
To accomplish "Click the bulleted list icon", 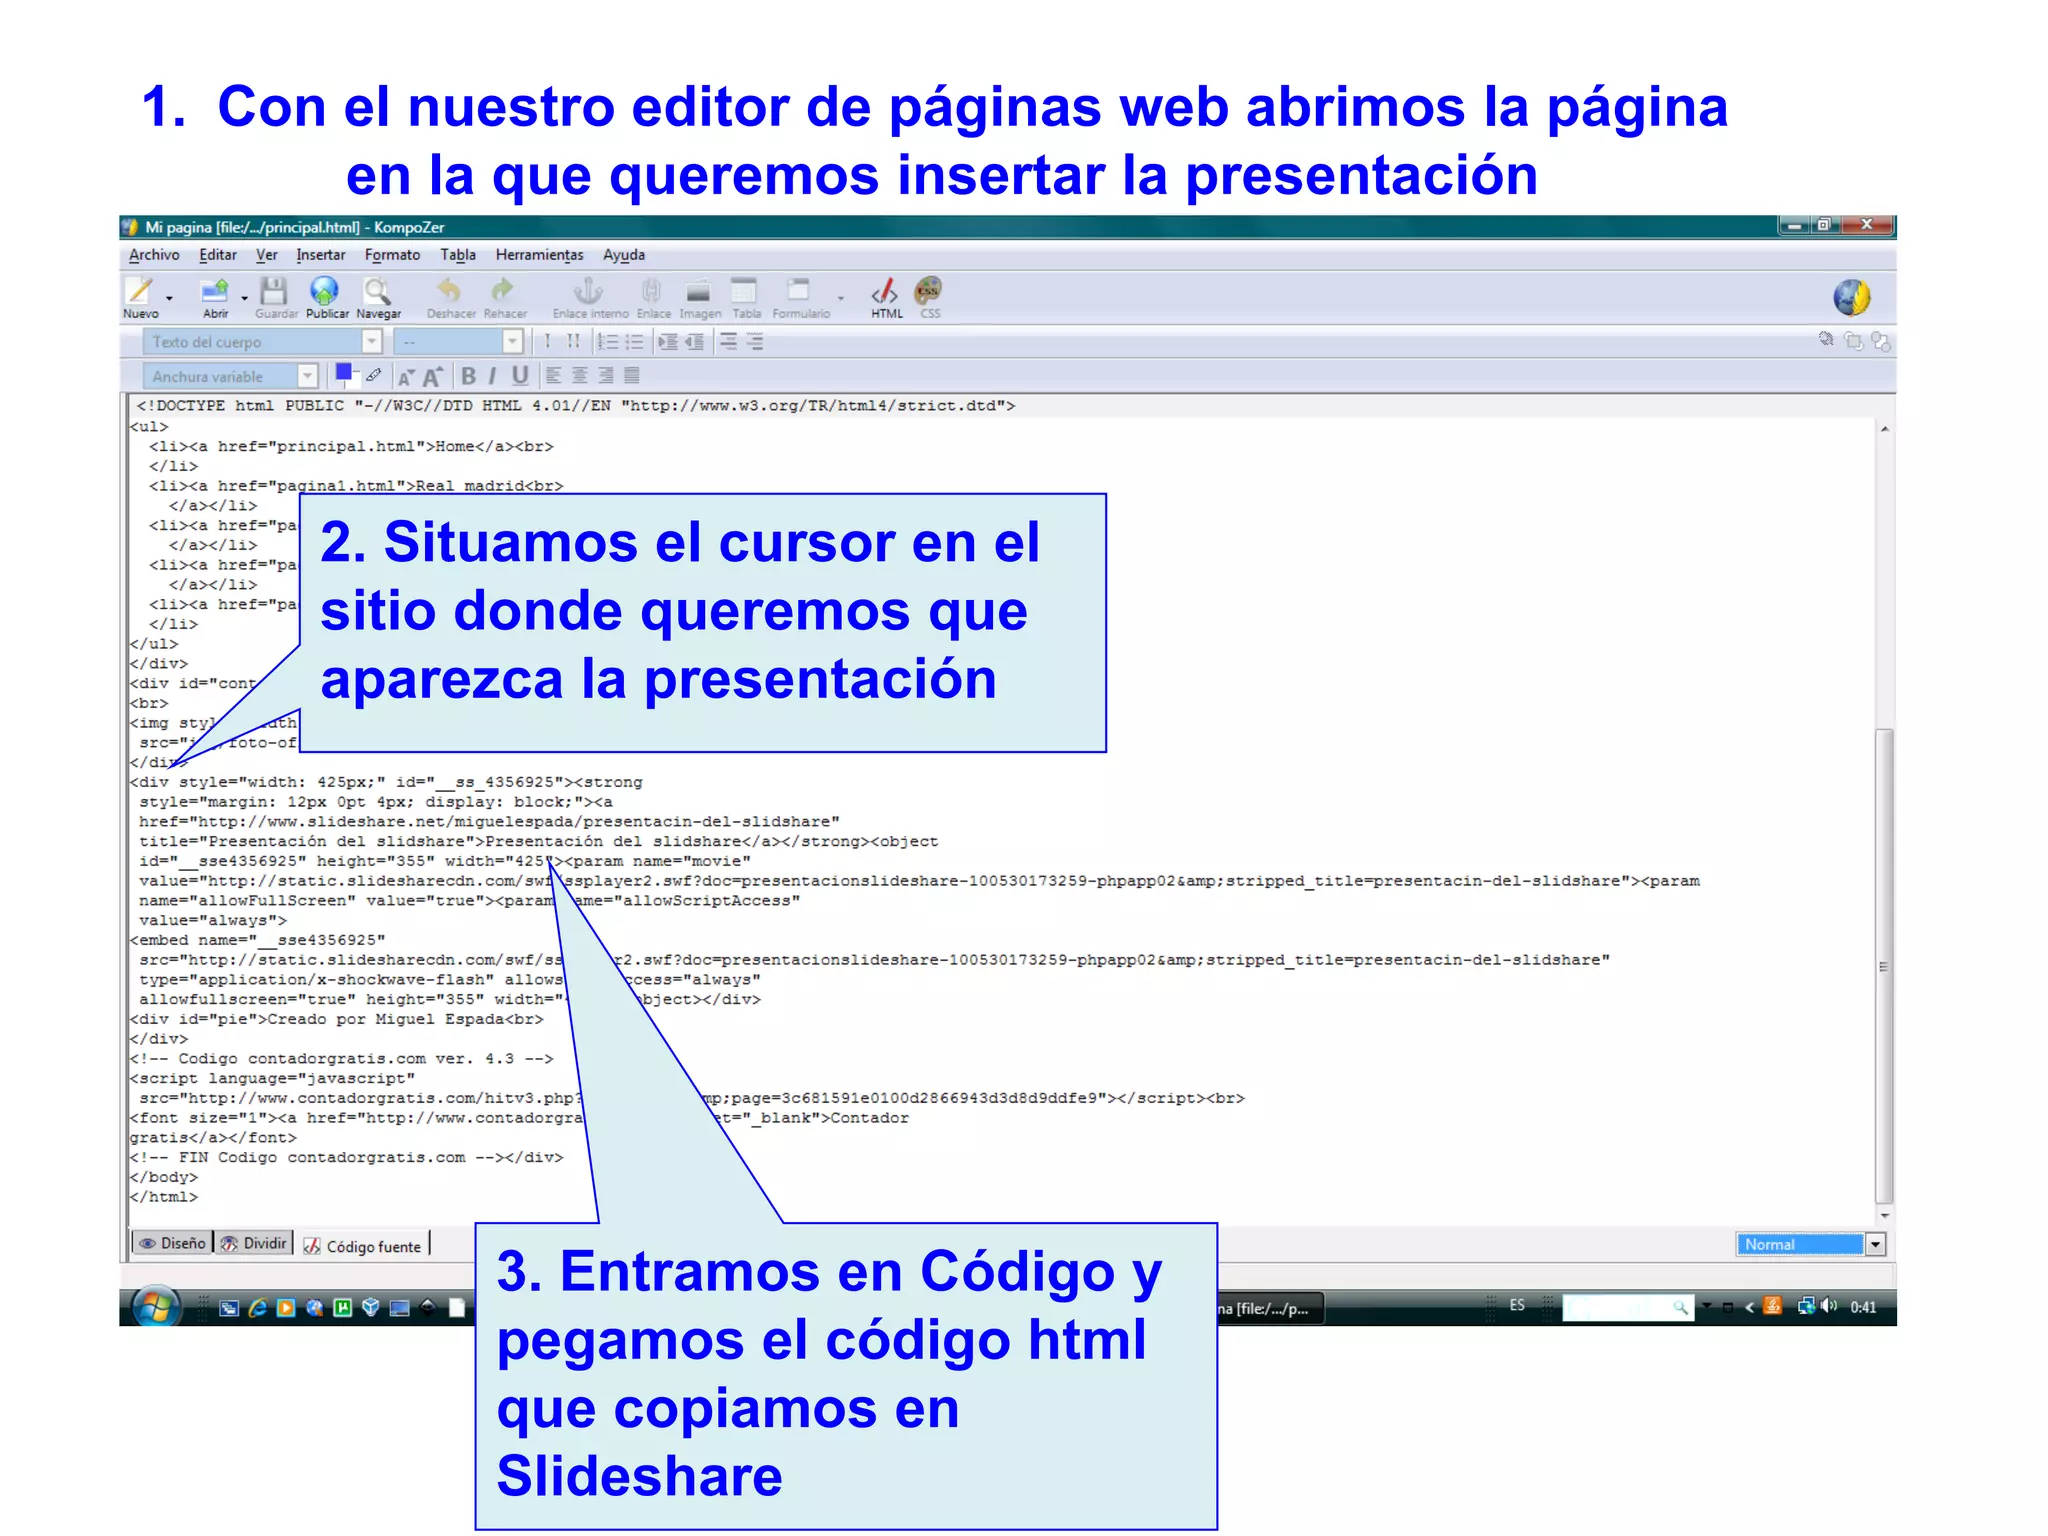I will coord(634,342).
